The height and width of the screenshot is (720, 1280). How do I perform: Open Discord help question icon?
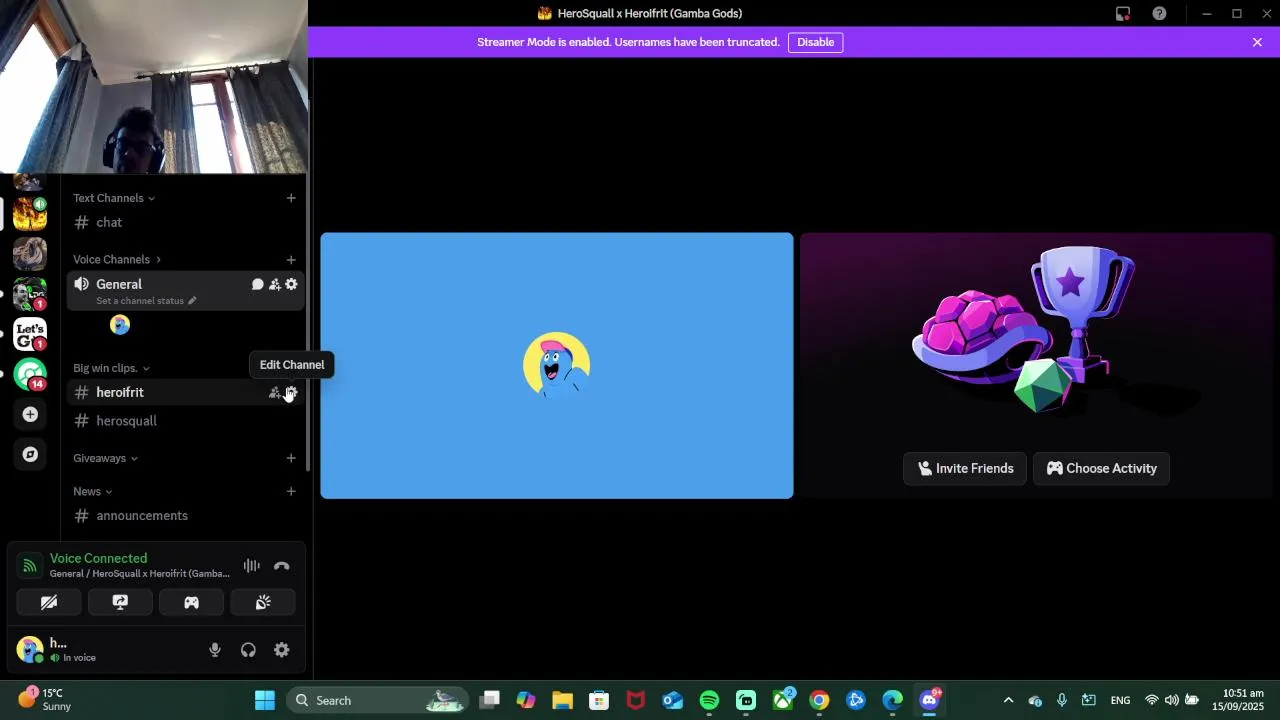[x=1159, y=13]
